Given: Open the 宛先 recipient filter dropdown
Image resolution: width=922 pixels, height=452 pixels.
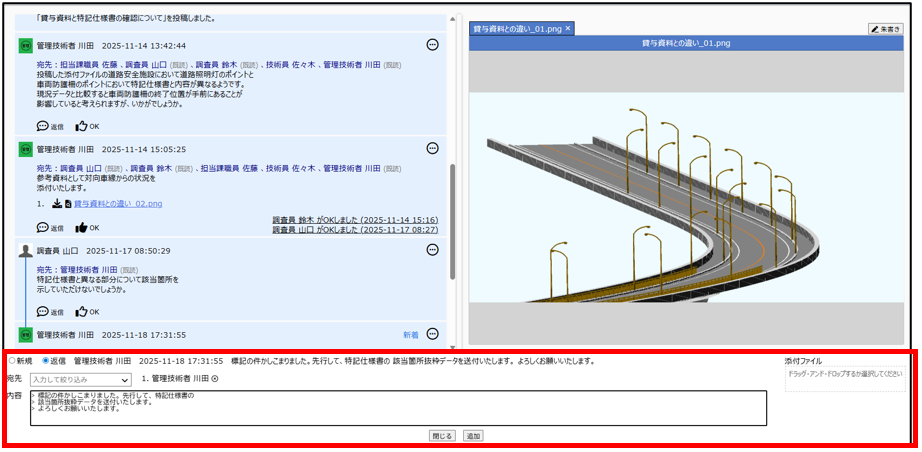Looking at the screenshot, I should pos(80,380).
